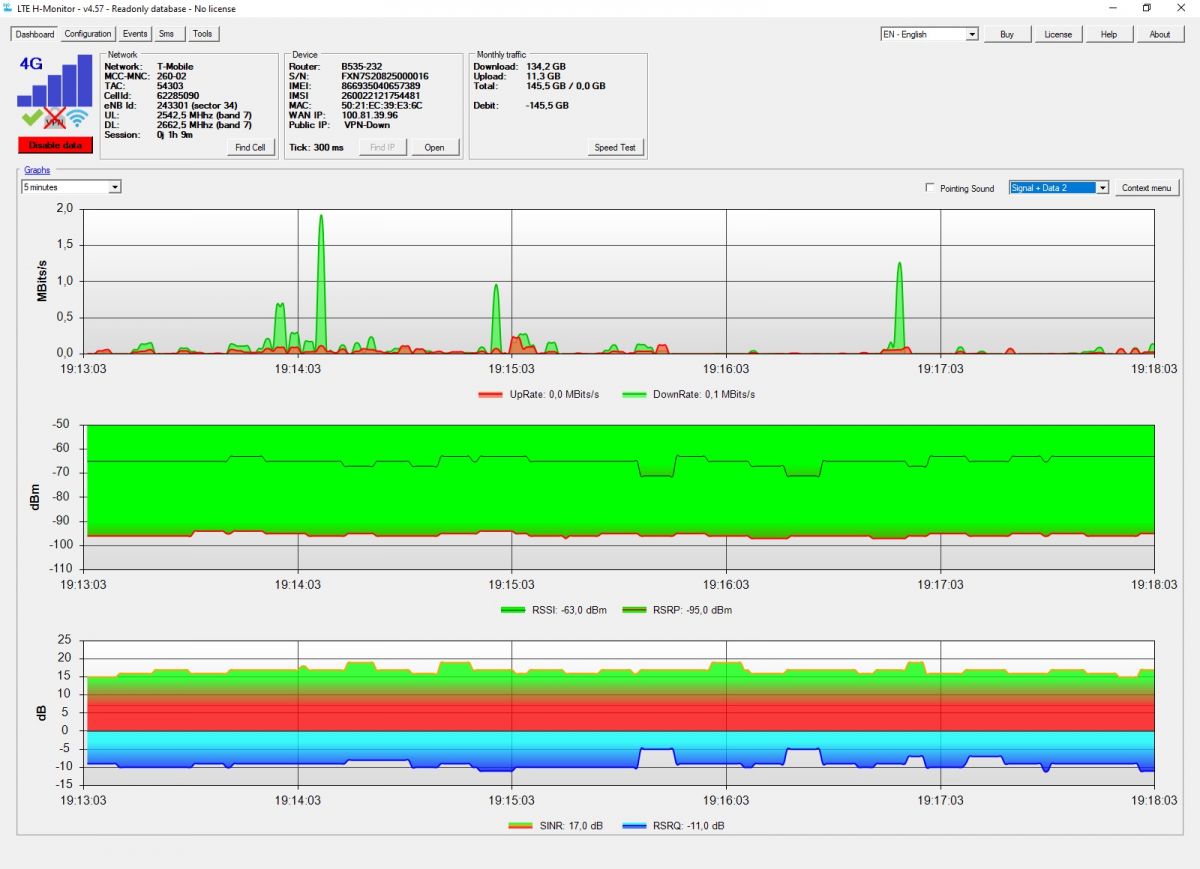Image resolution: width=1200 pixels, height=869 pixels.
Task: Click the Total traffic value 145,5 GB / 0,0 GB
Action: 566,86
